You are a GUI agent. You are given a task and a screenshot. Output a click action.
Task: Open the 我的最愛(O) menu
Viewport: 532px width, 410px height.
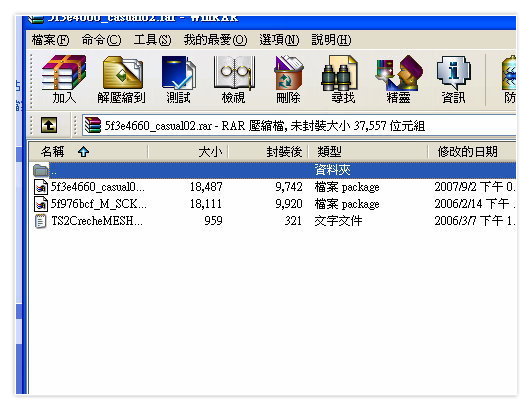point(215,40)
